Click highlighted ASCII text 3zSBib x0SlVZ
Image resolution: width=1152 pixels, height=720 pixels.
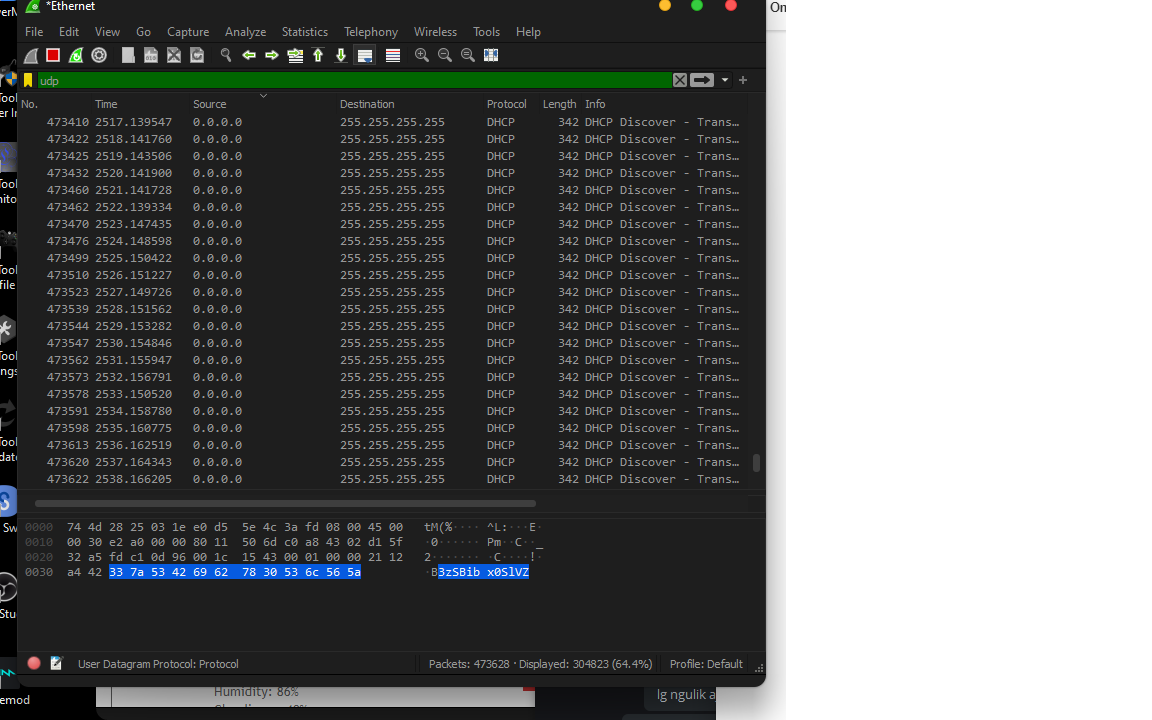pos(483,572)
